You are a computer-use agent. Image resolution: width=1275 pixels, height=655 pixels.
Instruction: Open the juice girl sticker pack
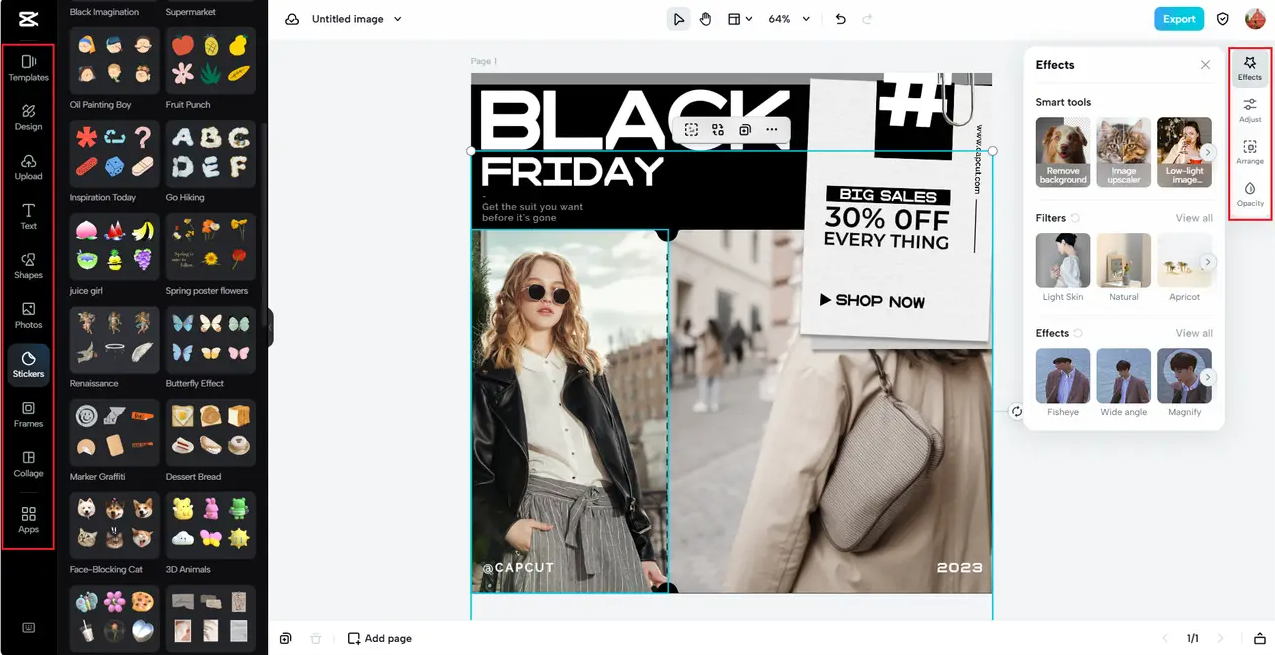[x=115, y=247]
